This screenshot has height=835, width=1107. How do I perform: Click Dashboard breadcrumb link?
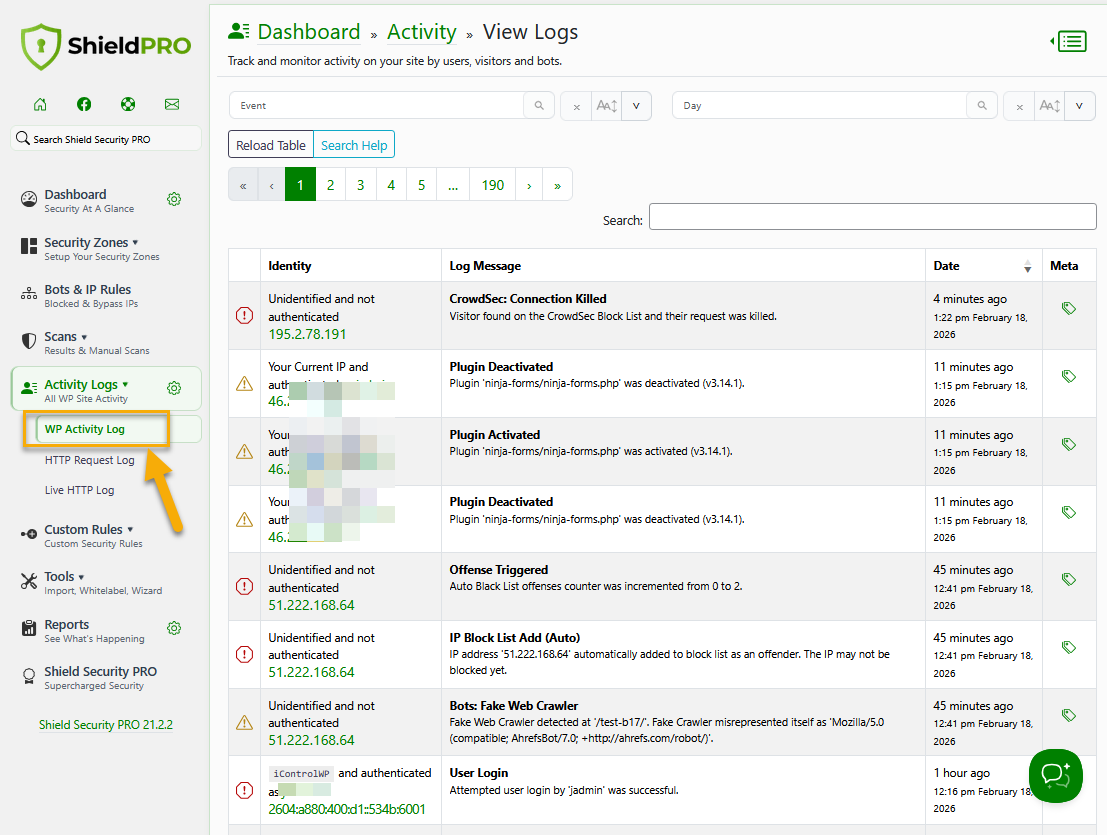pyautogui.click(x=309, y=32)
